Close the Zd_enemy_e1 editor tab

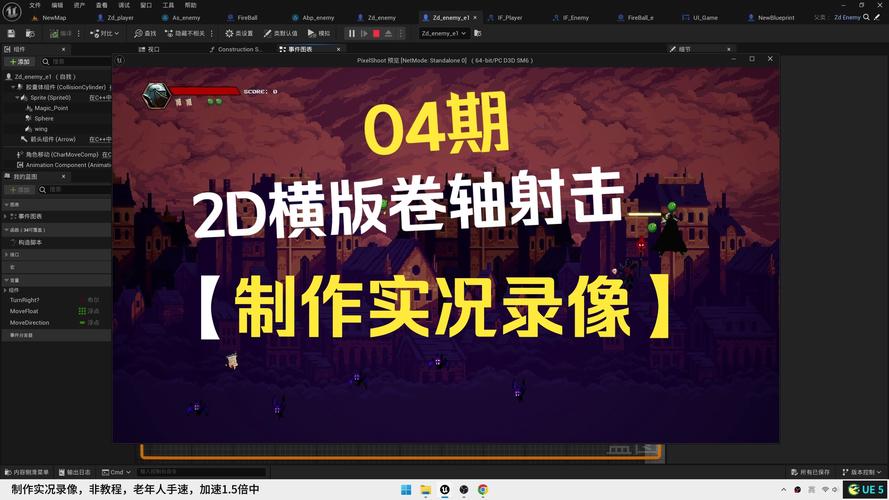[x=475, y=18]
